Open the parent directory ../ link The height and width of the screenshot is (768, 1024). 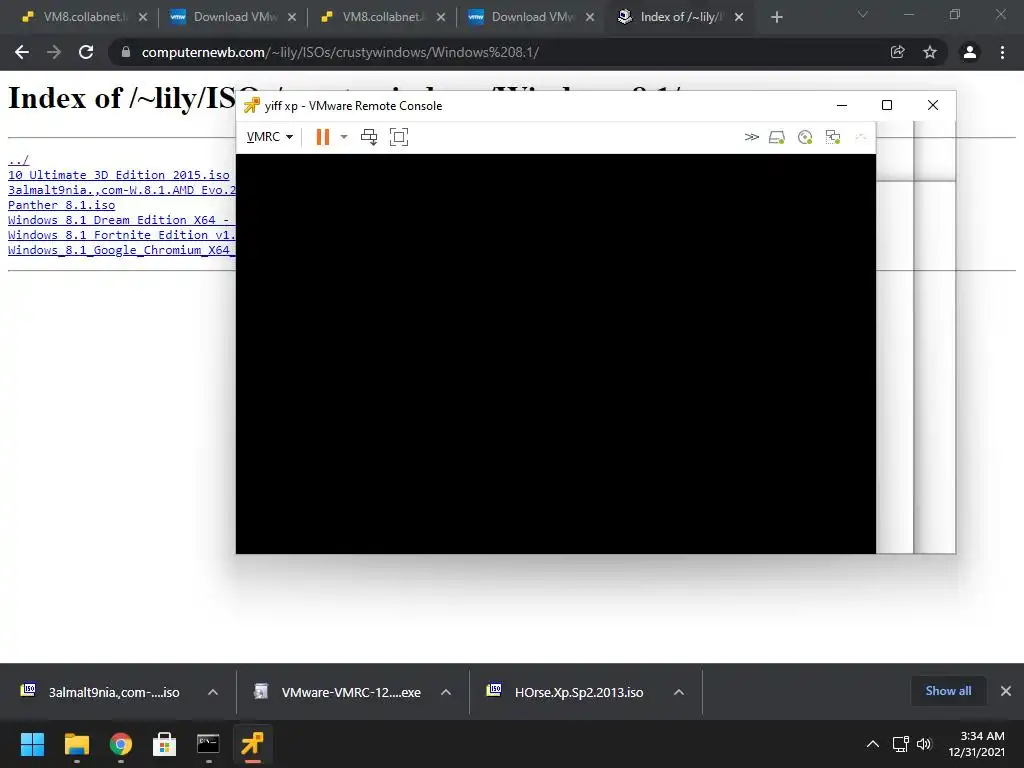pyautogui.click(x=18, y=160)
